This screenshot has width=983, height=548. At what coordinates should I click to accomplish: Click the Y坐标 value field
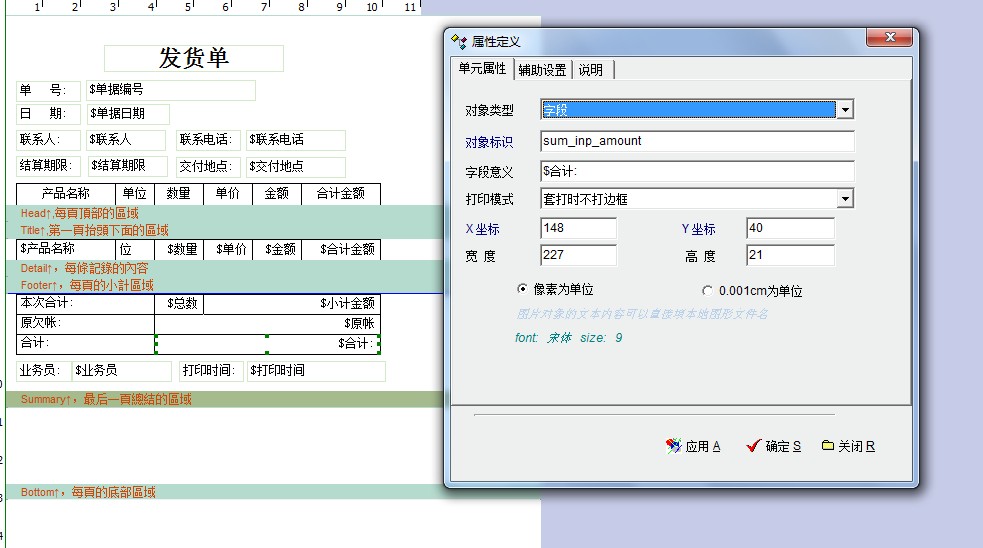790,228
